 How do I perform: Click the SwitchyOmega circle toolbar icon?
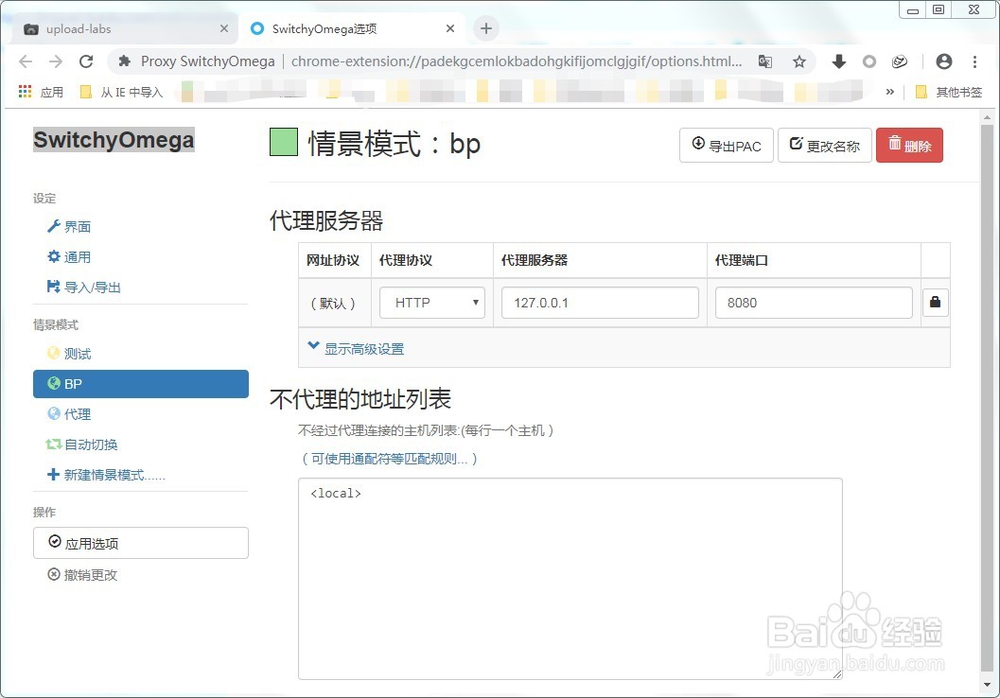coord(869,61)
